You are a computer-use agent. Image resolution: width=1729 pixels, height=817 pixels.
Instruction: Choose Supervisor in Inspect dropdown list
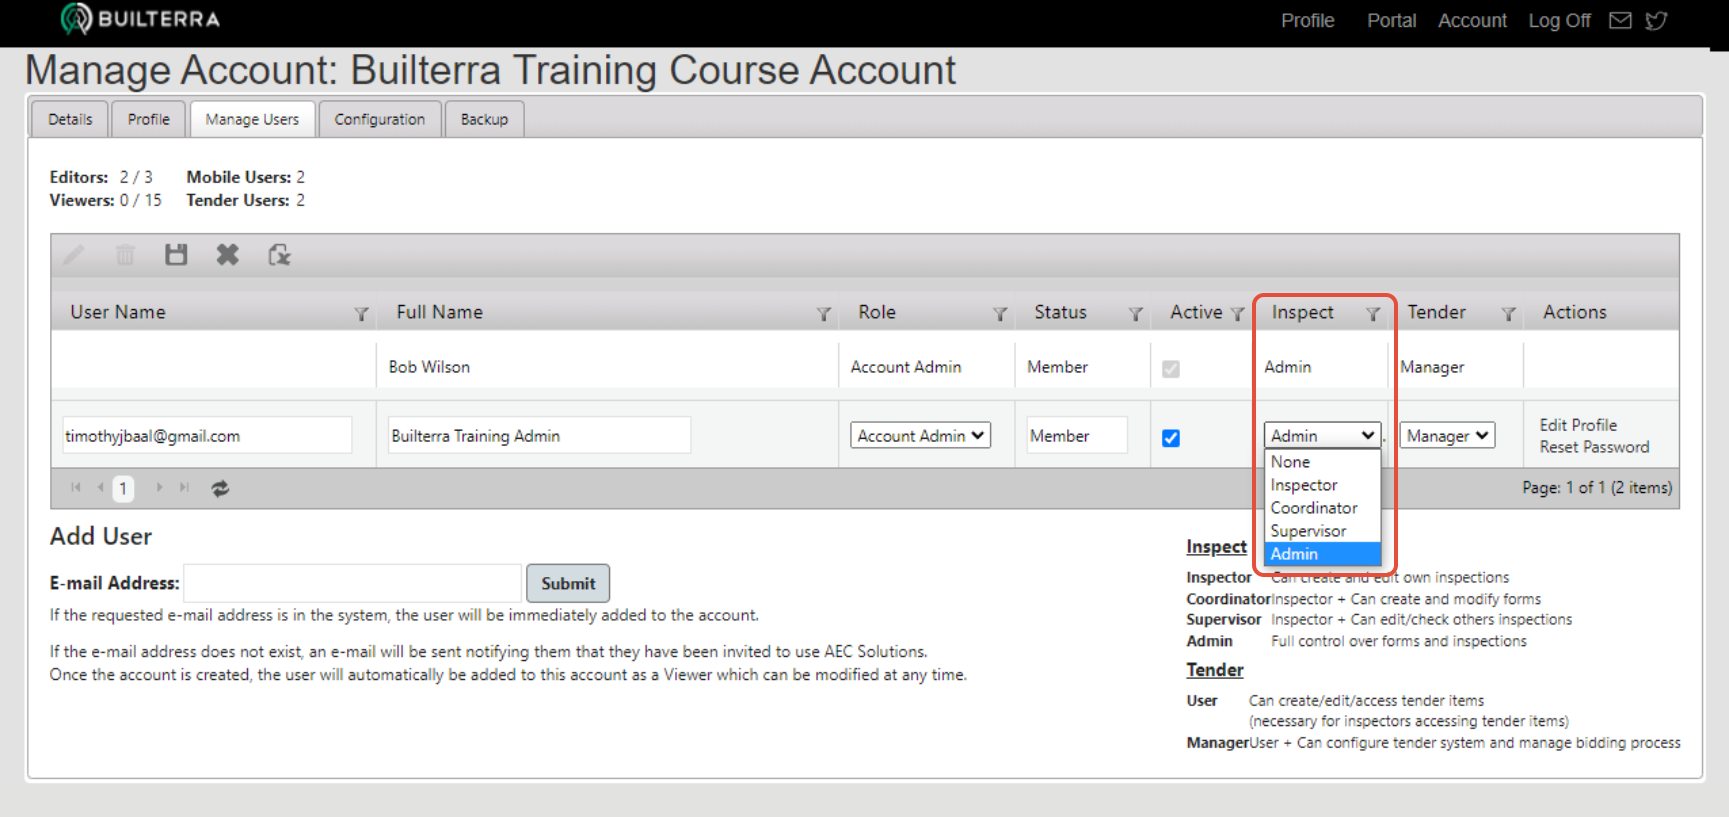pyautogui.click(x=1322, y=531)
